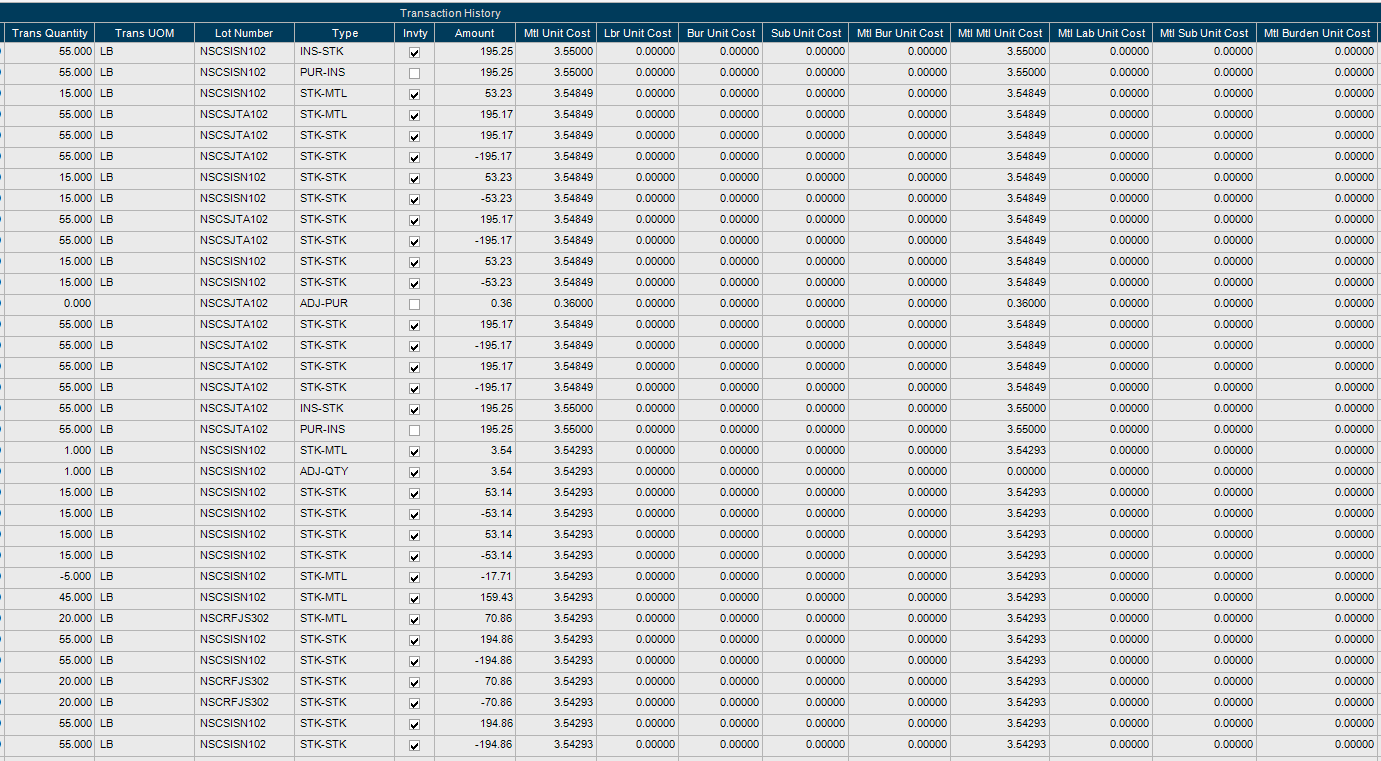Click the Sub Unit Cost header
The height and width of the screenshot is (761, 1381).
[807, 33]
